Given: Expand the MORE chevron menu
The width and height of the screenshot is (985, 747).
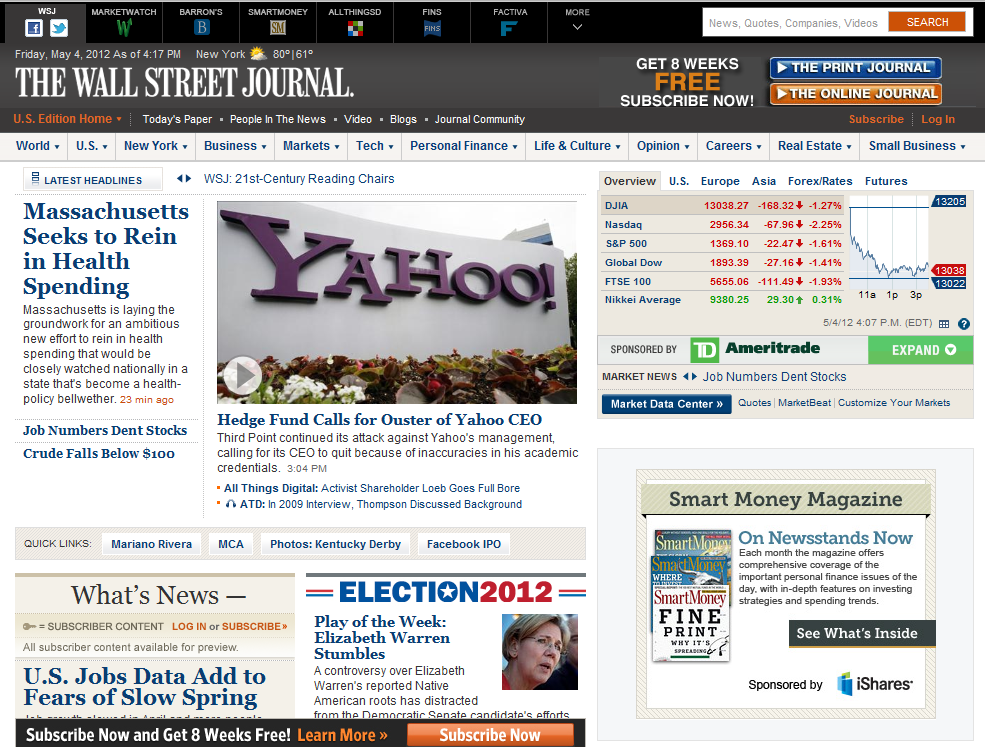Looking at the screenshot, I should pyautogui.click(x=576, y=27).
